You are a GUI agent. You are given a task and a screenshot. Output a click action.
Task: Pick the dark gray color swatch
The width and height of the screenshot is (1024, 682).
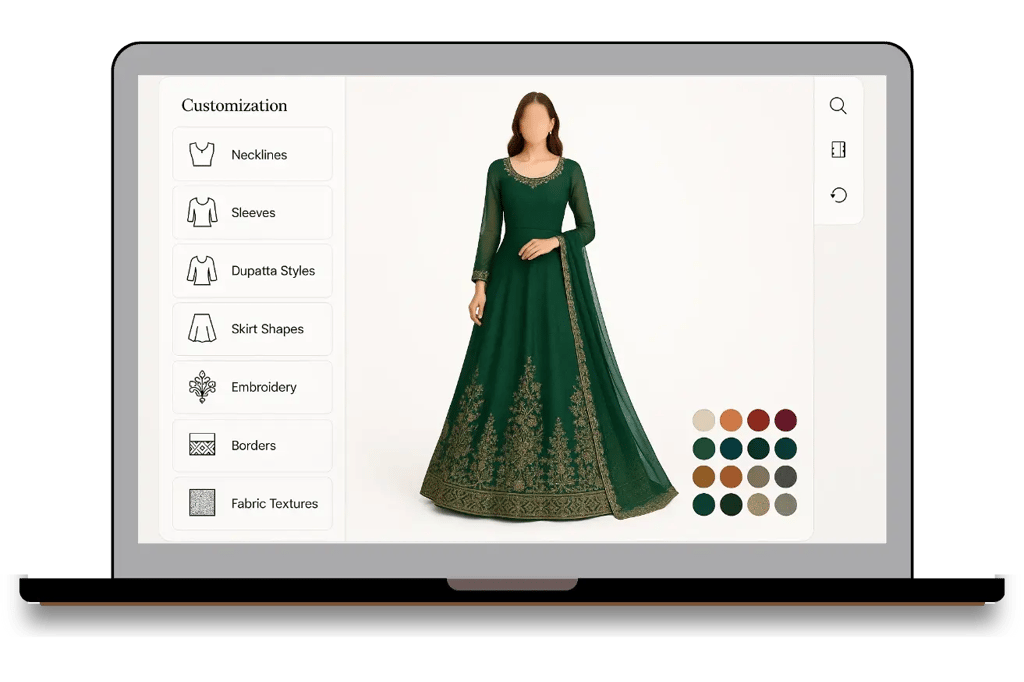tap(787, 477)
